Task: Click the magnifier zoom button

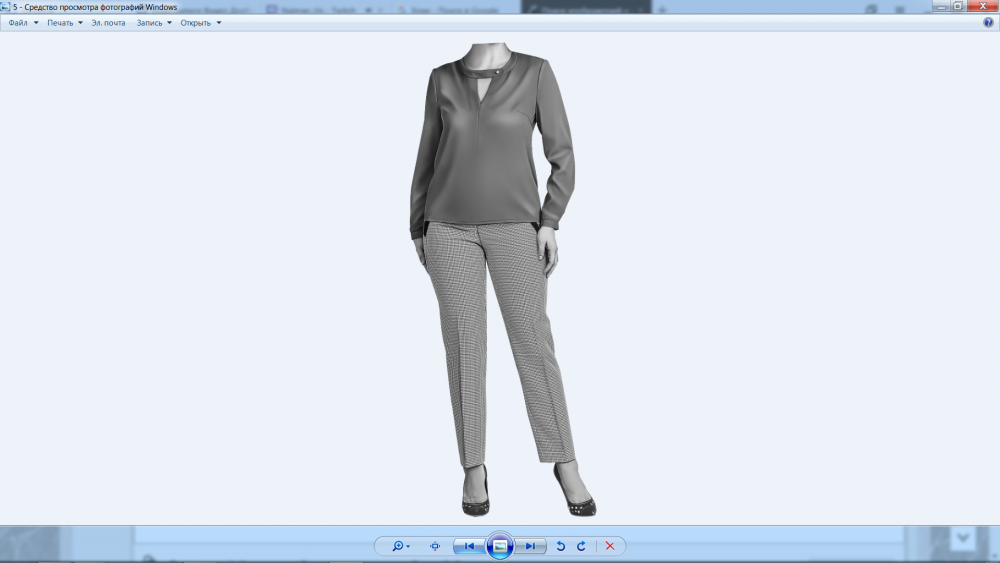Action: tap(398, 546)
